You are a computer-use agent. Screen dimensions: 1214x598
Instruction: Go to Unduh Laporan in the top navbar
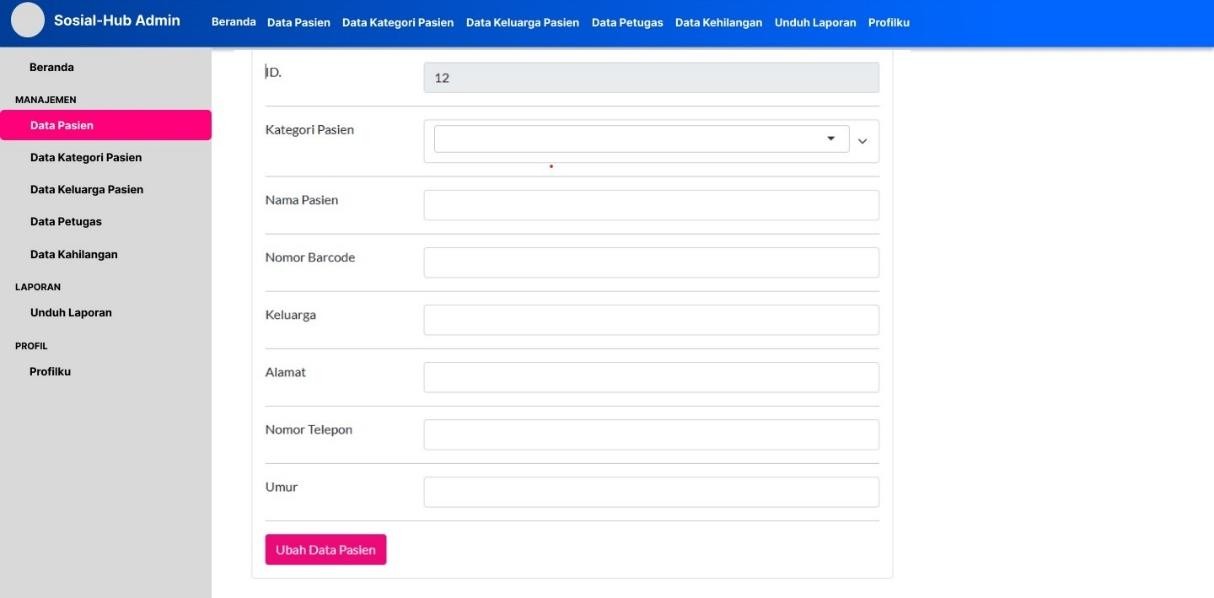815,23
